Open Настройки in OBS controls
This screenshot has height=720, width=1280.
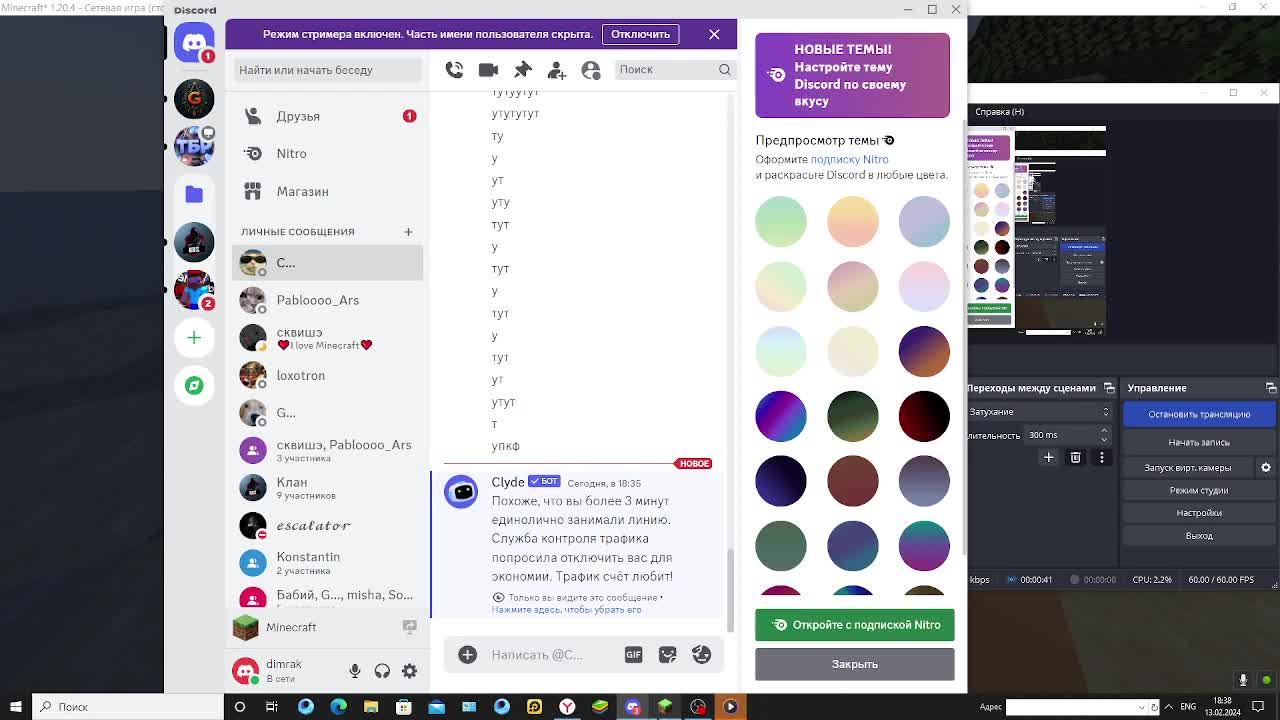pos(1199,513)
